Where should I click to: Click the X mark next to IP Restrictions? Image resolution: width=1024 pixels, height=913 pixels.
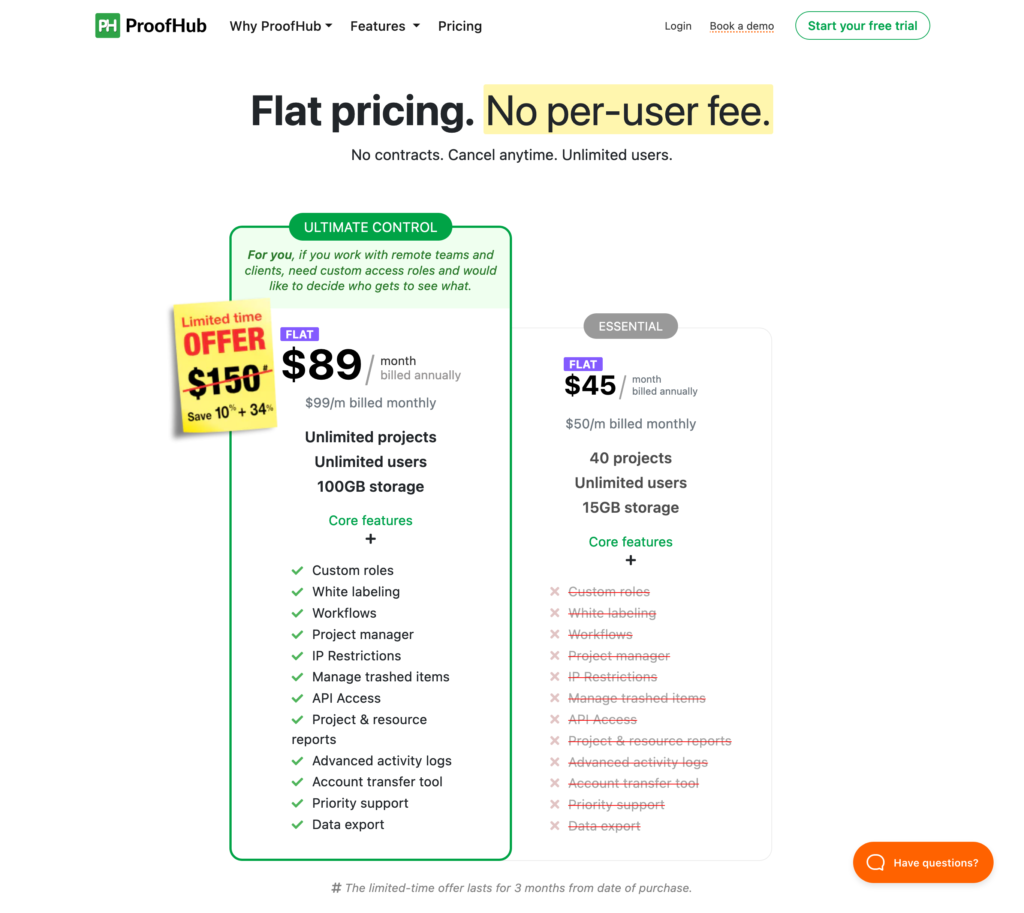click(555, 676)
